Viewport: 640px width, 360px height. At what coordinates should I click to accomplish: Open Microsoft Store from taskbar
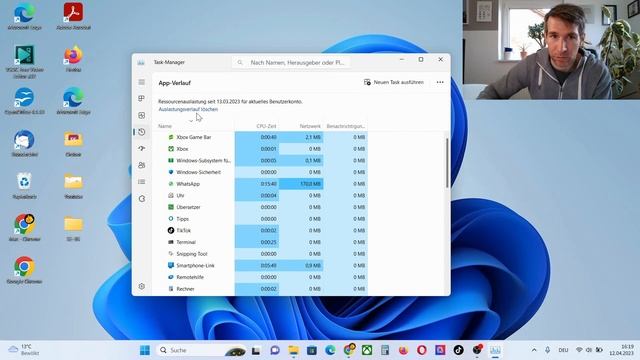click(x=312, y=350)
